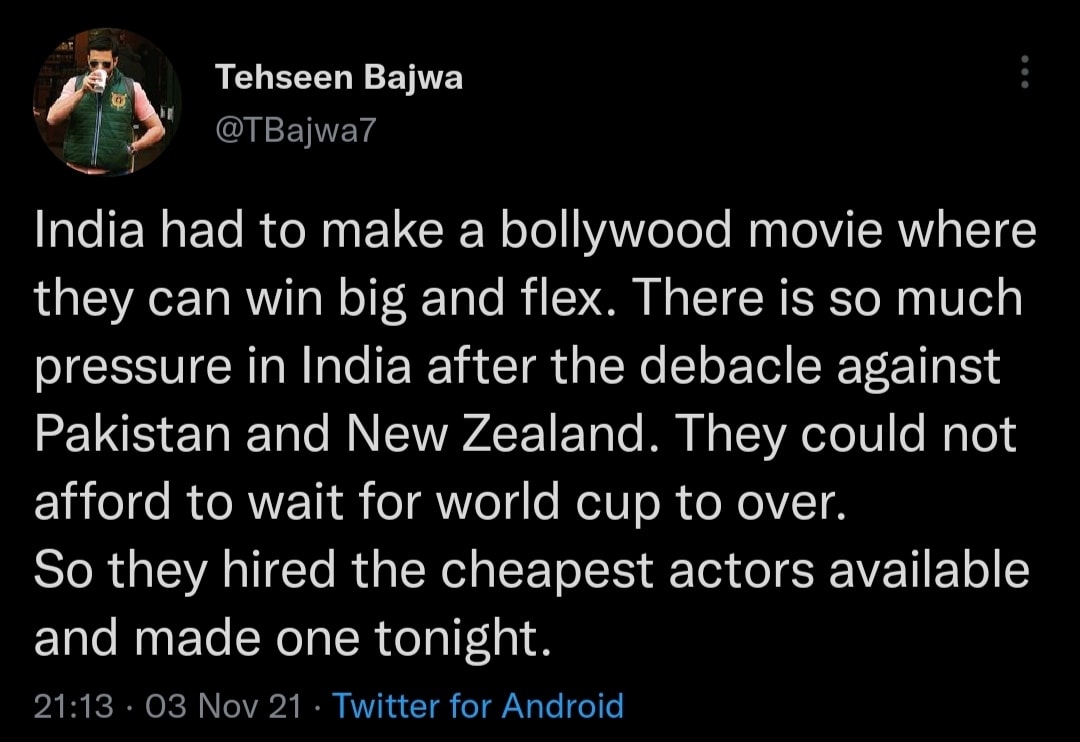
Task: Open the three-dot more options menu
Action: (x=1024, y=72)
